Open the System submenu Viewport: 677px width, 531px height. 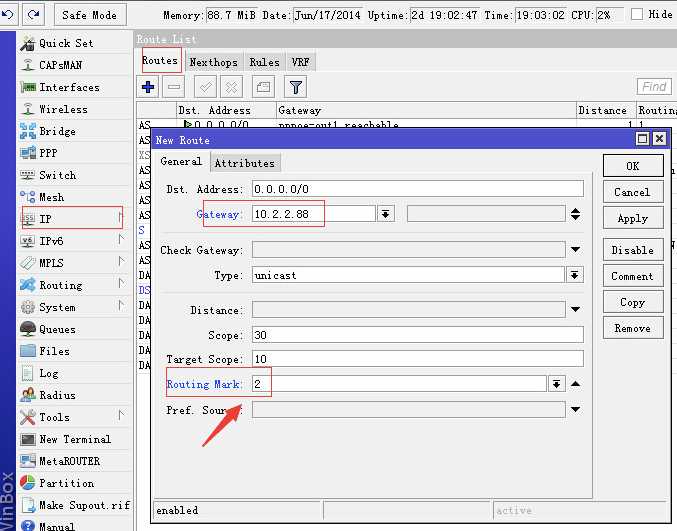pyautogui.click(x=74, y=307)
